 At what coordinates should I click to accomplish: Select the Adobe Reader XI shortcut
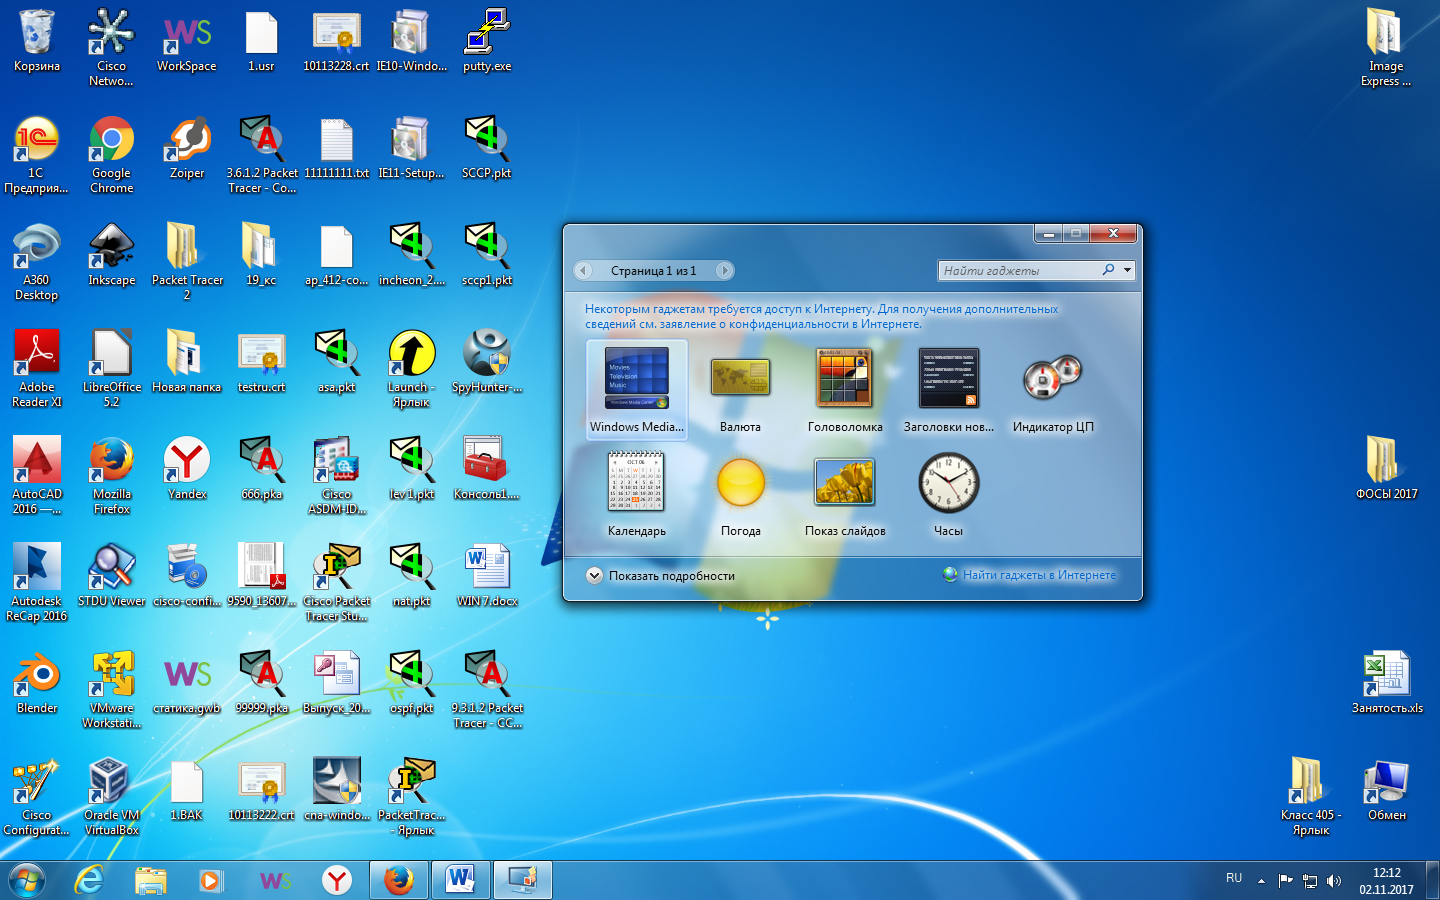37,369
